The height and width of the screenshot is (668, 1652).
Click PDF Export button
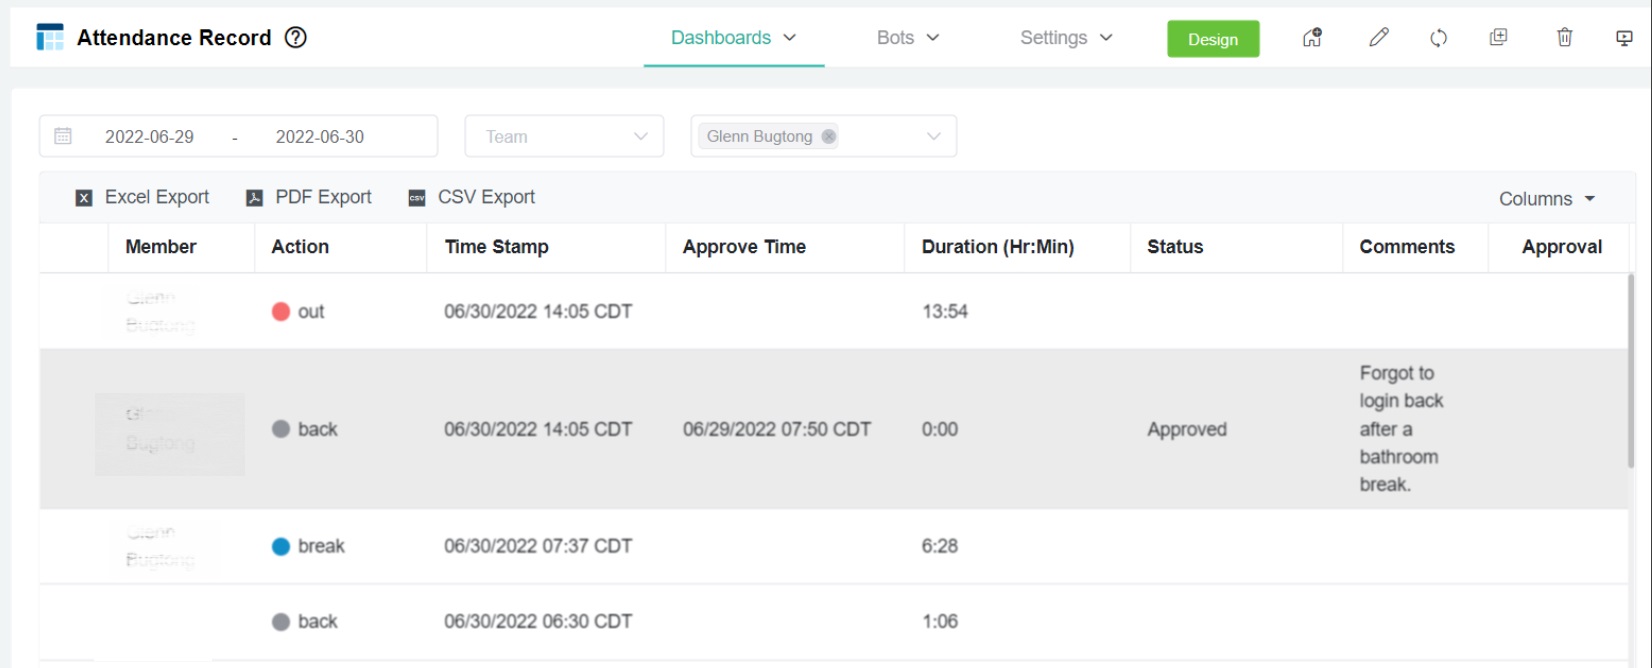pos(309,198)
